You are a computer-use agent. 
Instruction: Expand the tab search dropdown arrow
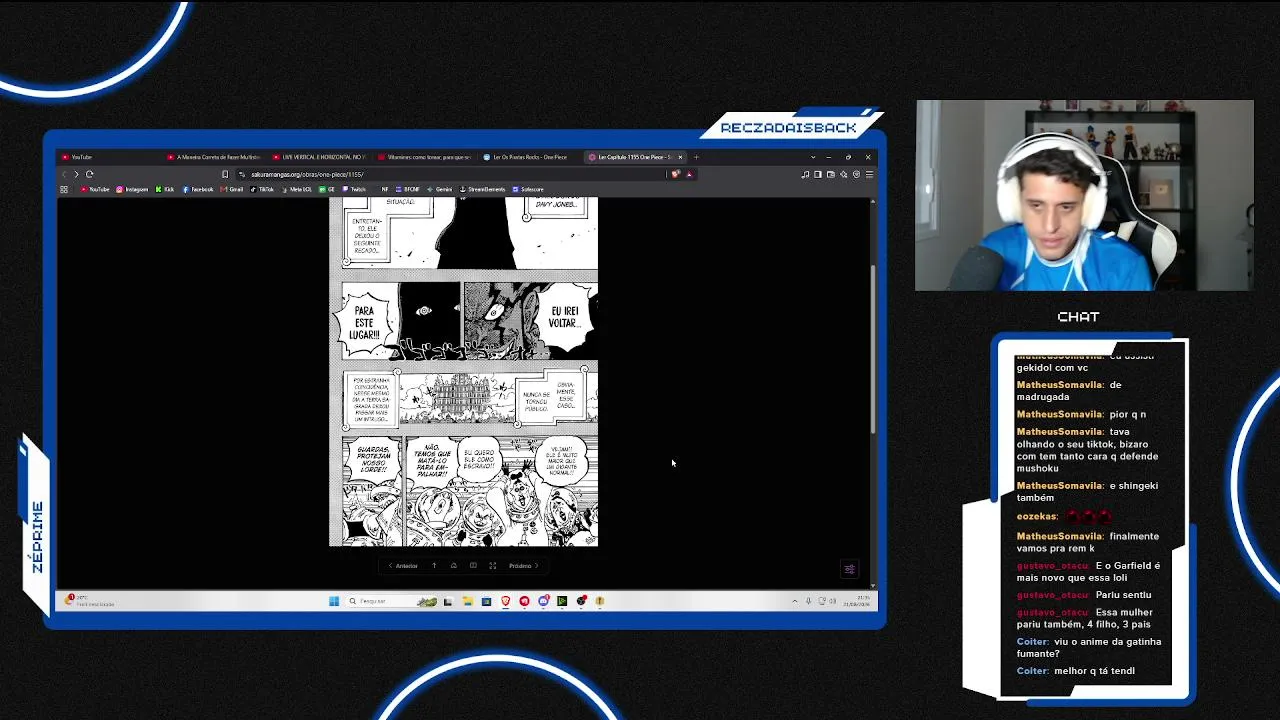813,157
